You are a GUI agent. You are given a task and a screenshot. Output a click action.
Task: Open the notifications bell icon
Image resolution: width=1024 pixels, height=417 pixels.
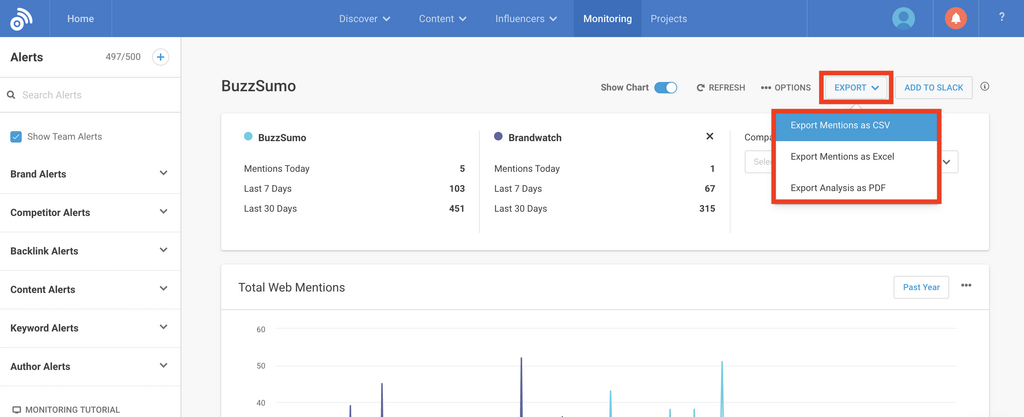[956, 18]
